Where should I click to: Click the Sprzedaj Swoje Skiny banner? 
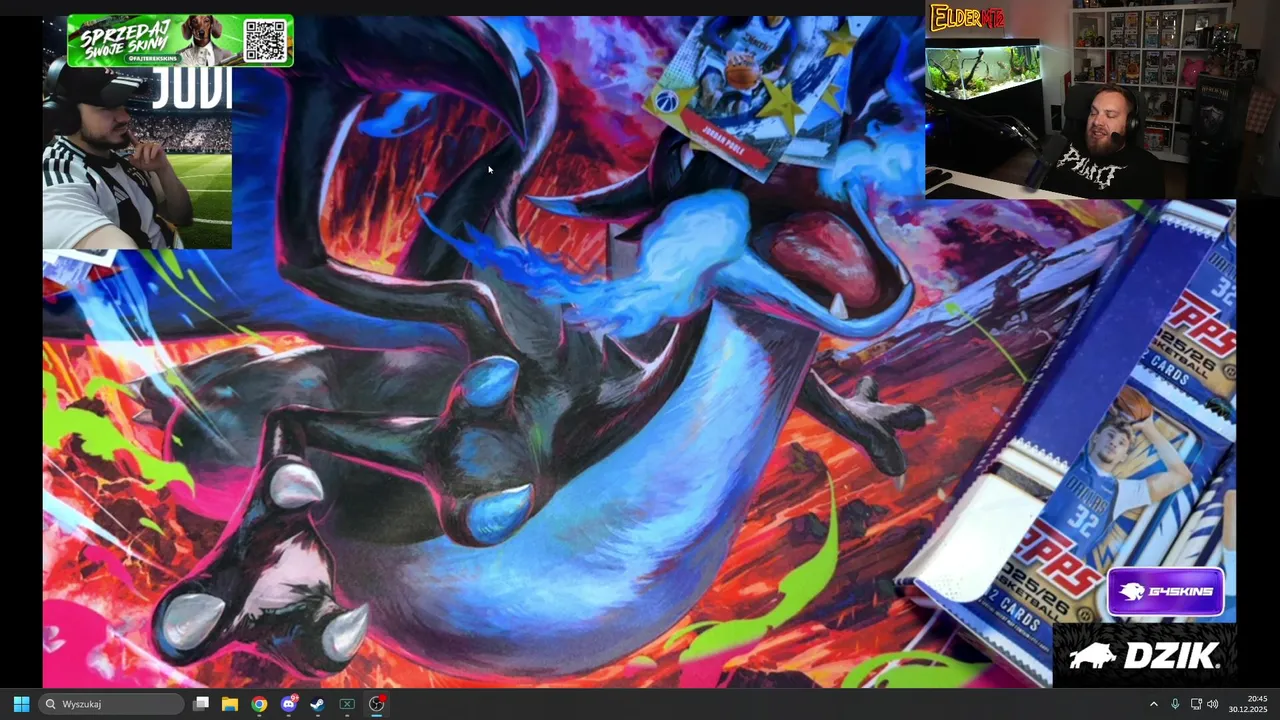[180, 40]
